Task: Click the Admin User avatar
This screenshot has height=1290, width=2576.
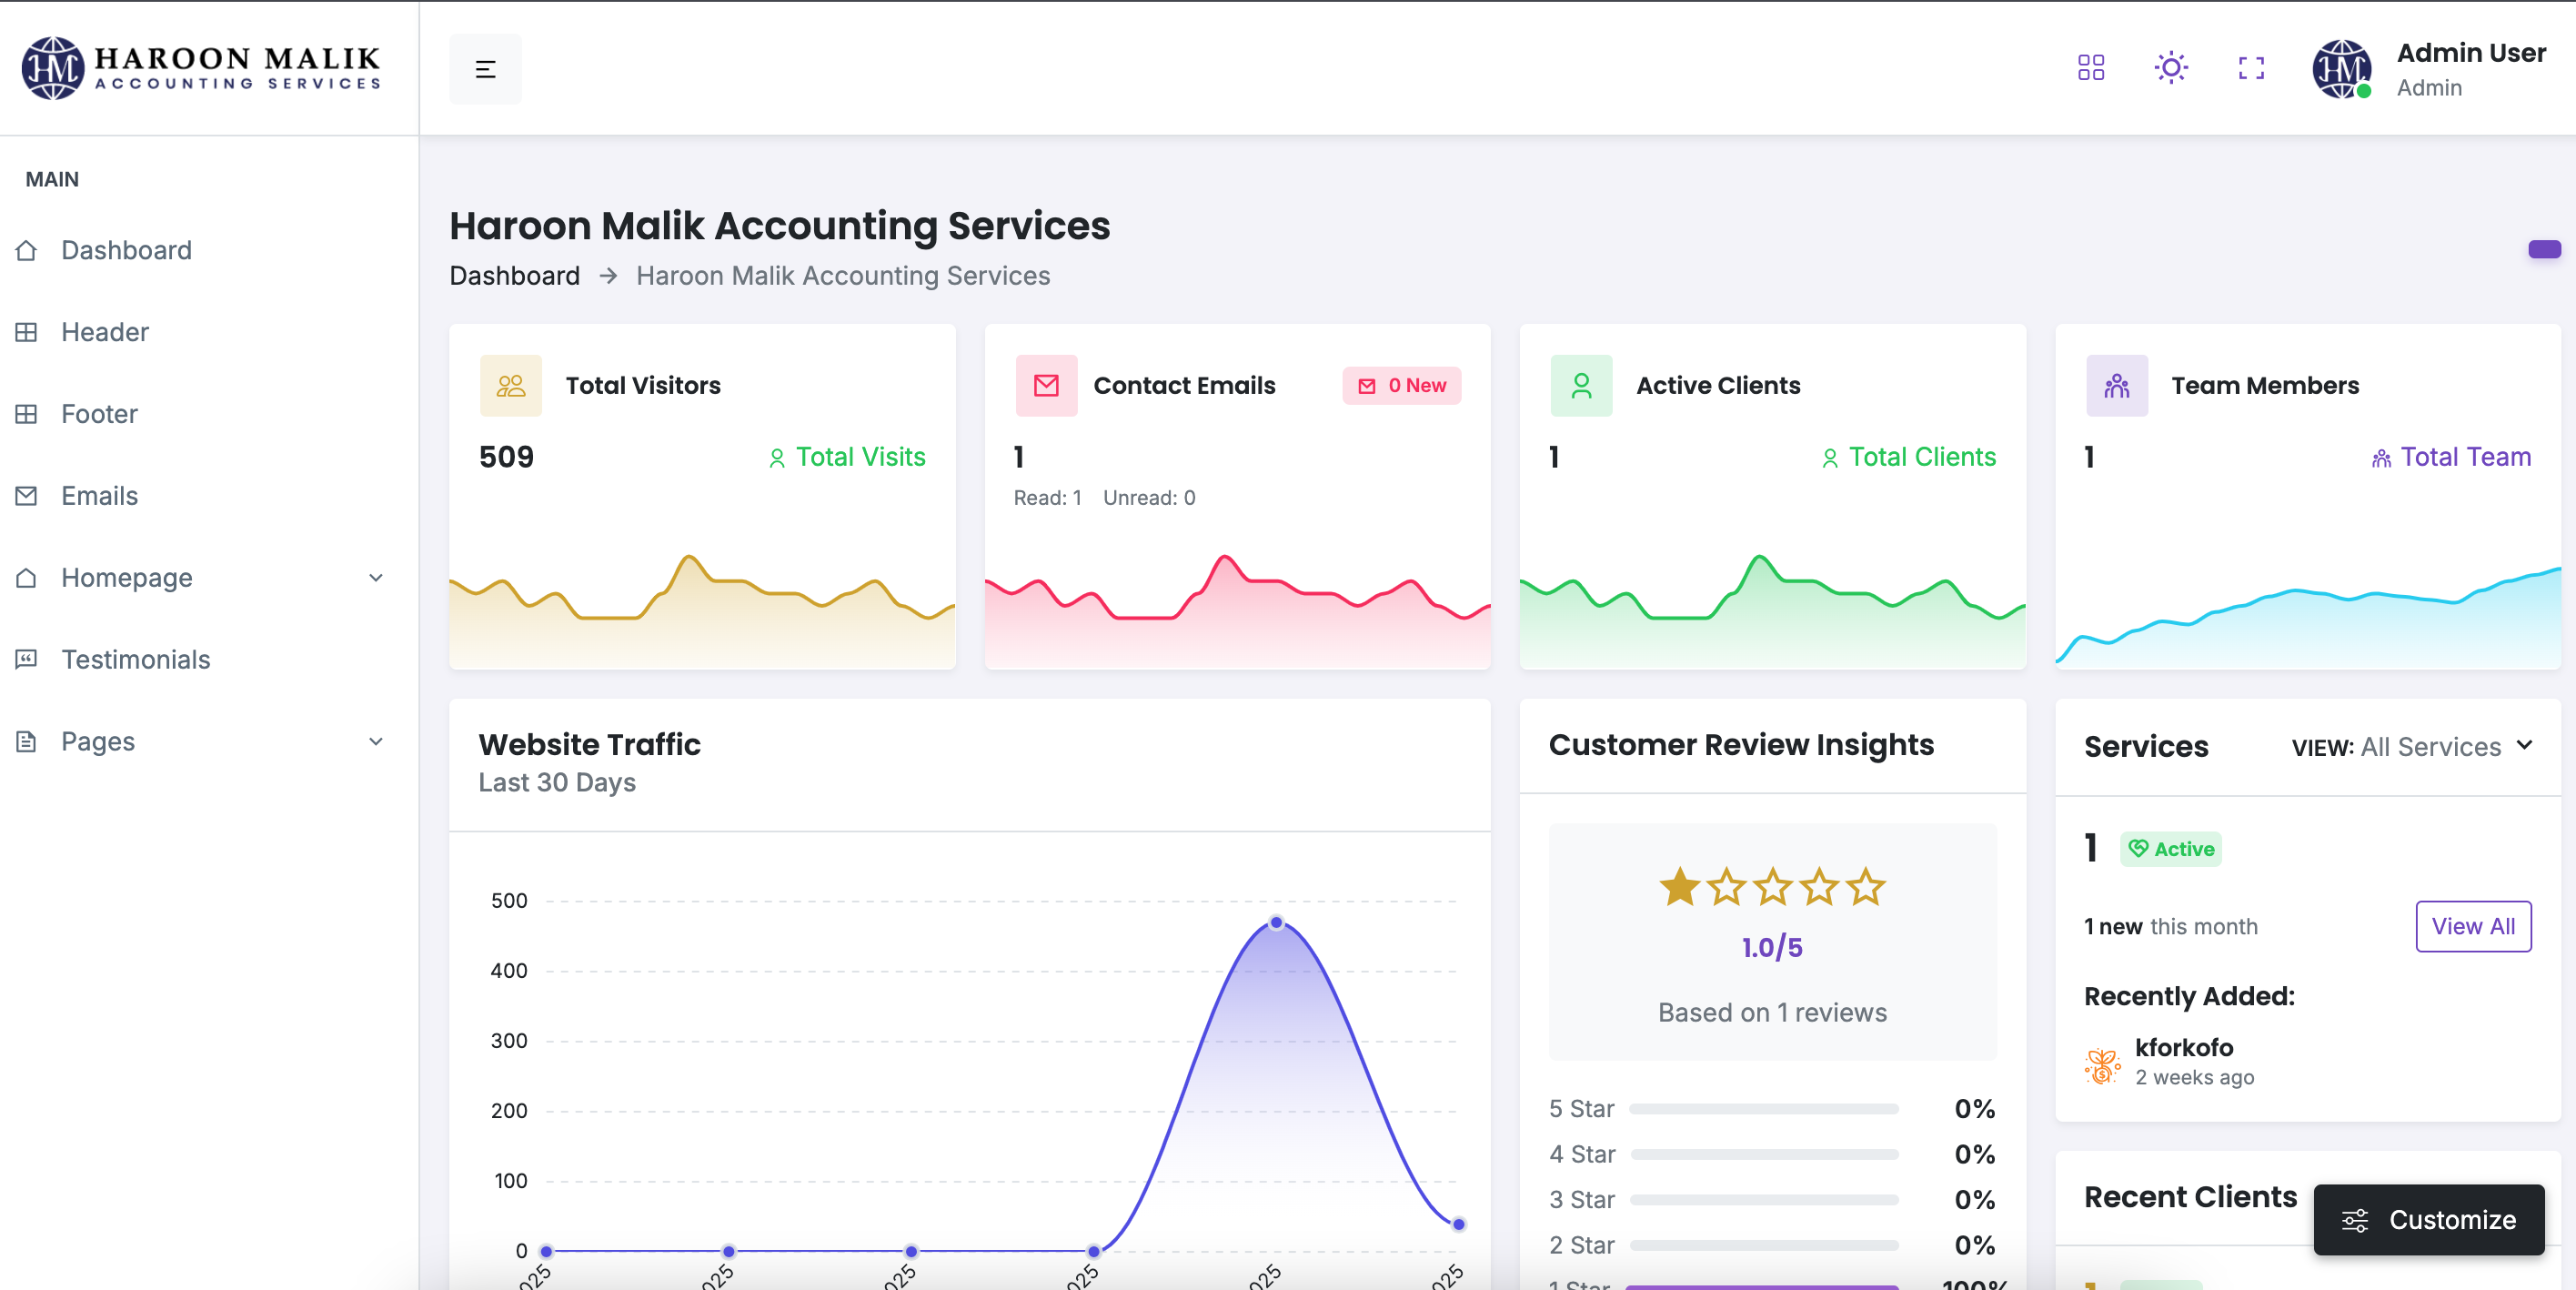Action: point(2340,69)
